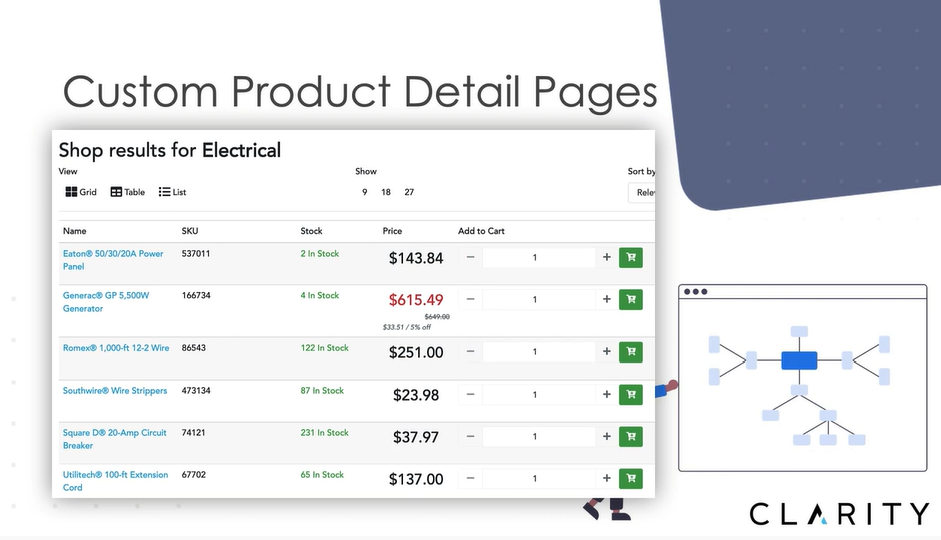Add Southwire Wire Strippers to cart
Image resolution: width=941 pixels, height=540 pixels.
631,394
